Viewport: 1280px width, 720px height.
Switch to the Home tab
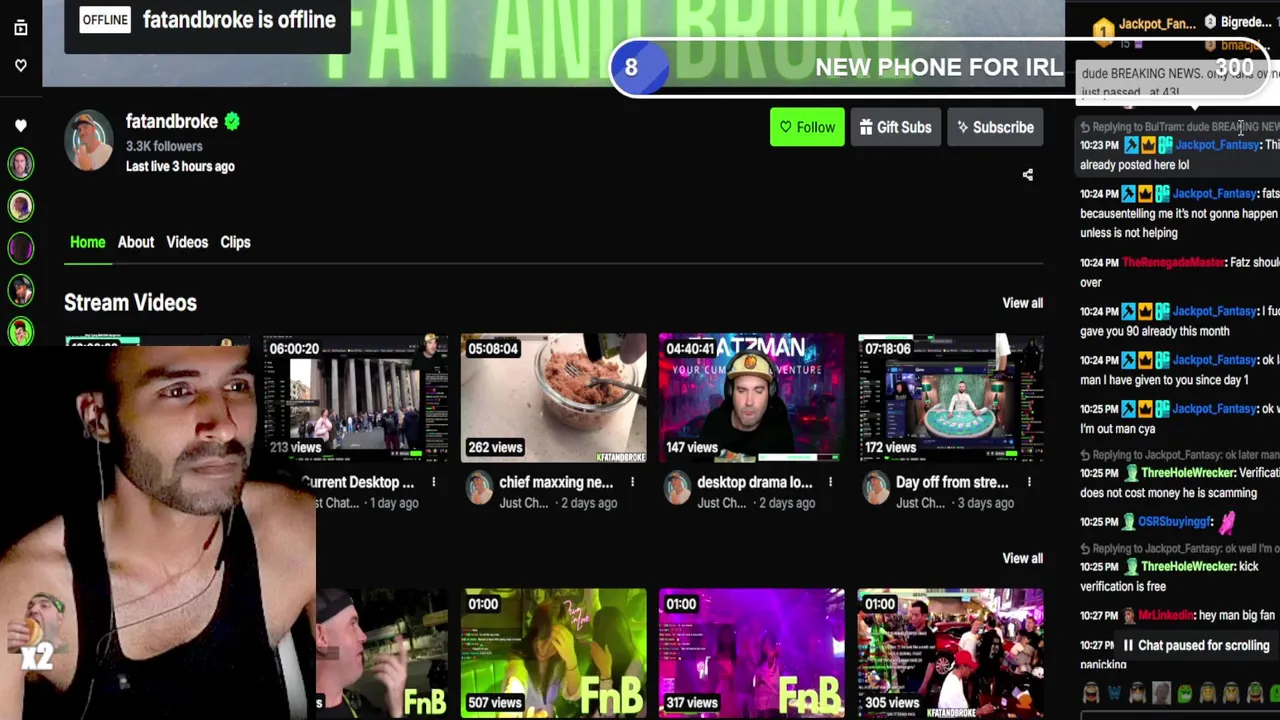coord(87,242)
